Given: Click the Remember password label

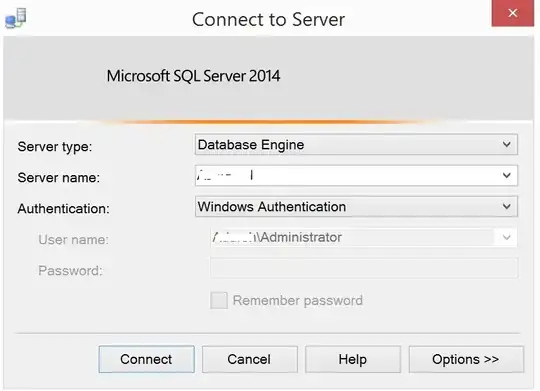Looking at the screenshot, I should 298,300.
